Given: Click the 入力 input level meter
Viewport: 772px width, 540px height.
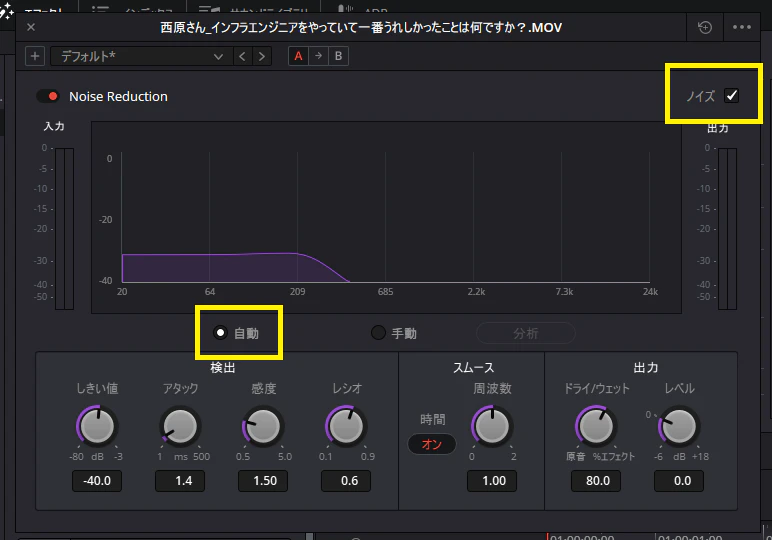Looking at the screenshot, I should pos(64,229).
